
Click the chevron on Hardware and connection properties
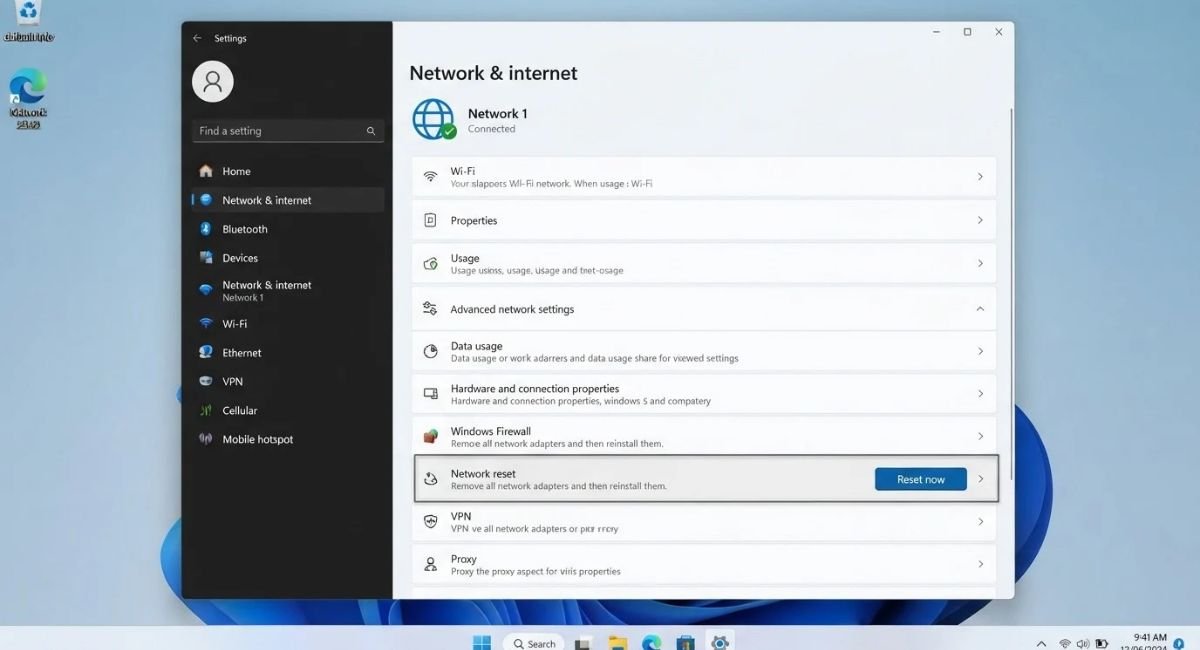(x=980, y=394)
